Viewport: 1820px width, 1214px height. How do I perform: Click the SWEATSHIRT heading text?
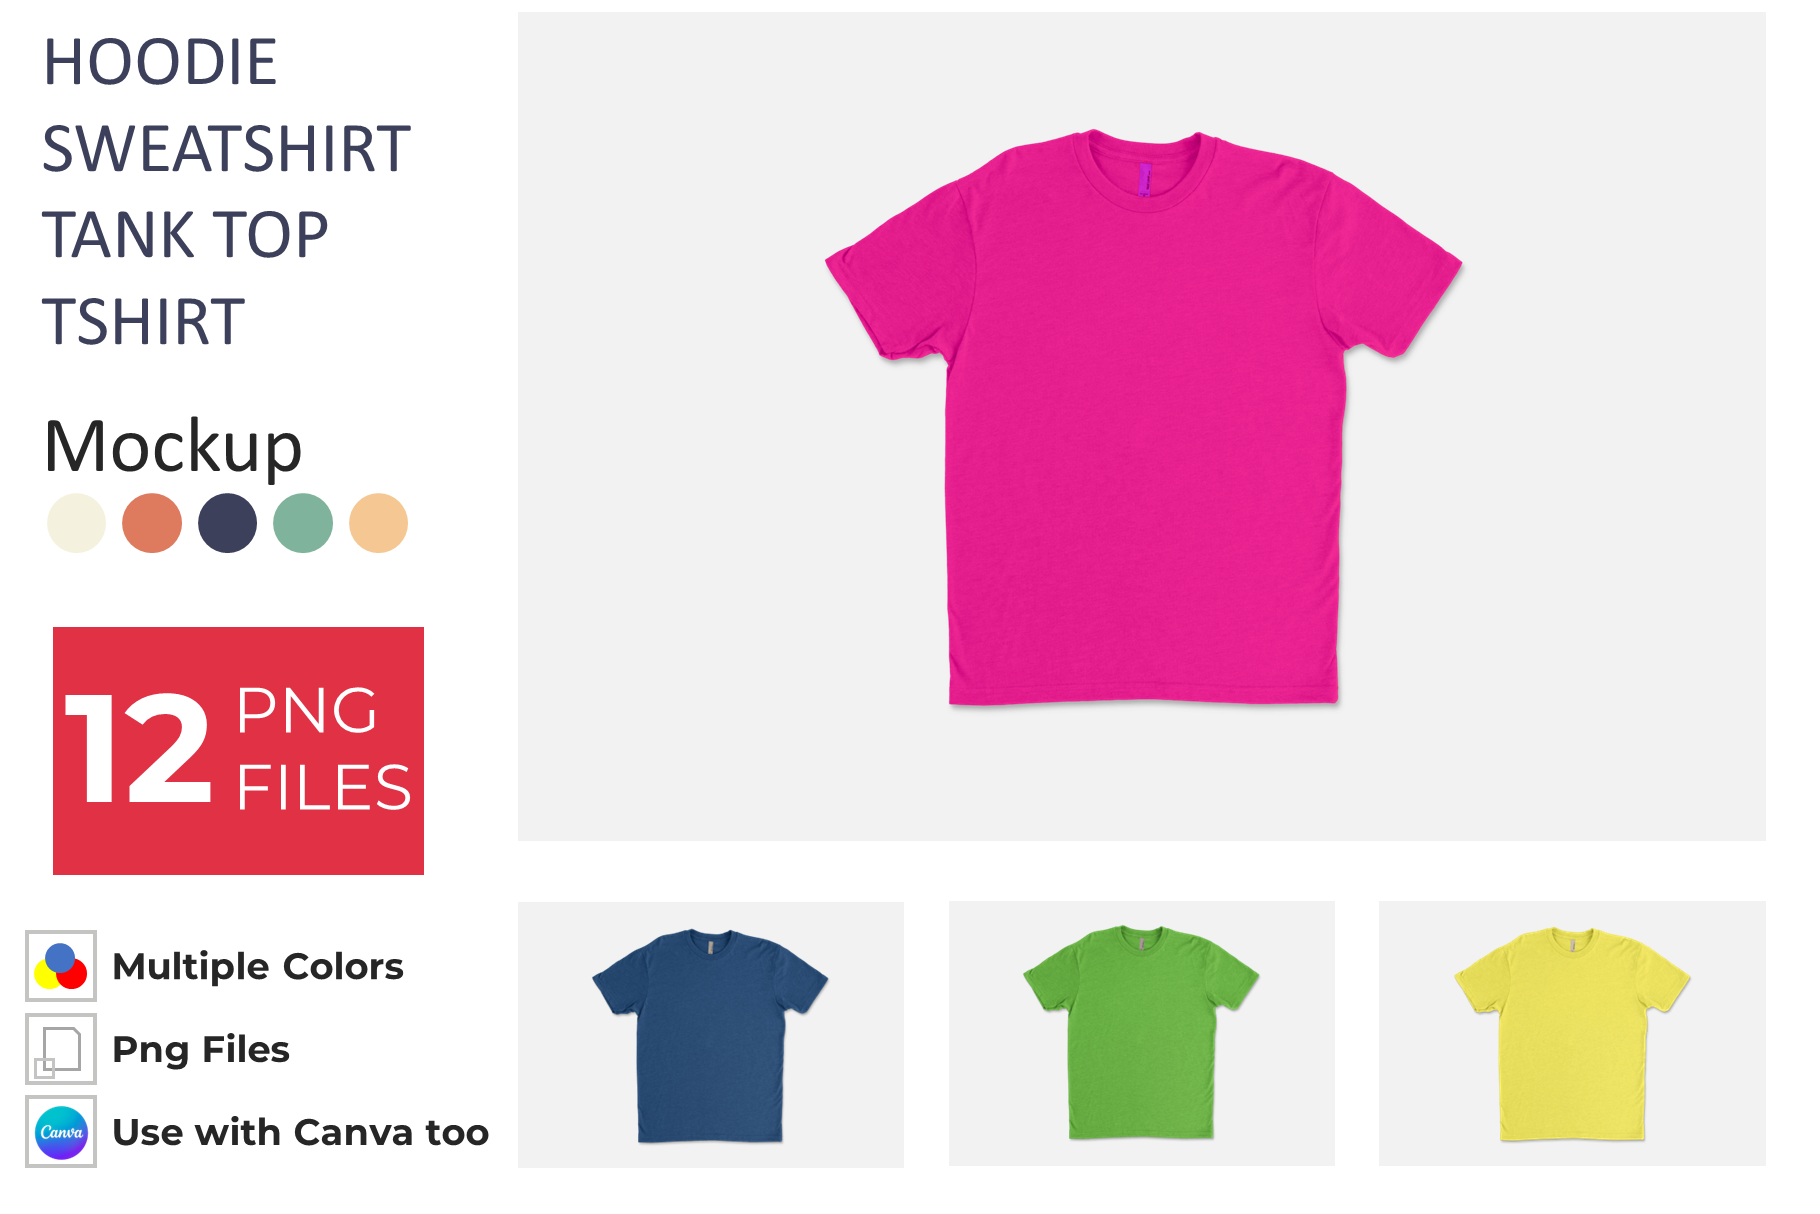click(x=226, y=149)
